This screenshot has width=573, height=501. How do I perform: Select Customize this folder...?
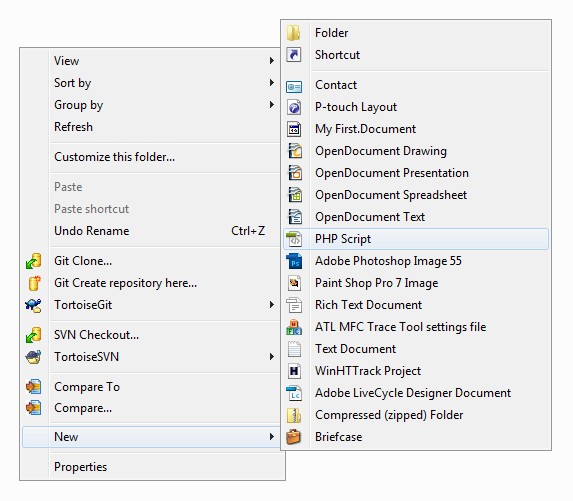pos(152,157)
